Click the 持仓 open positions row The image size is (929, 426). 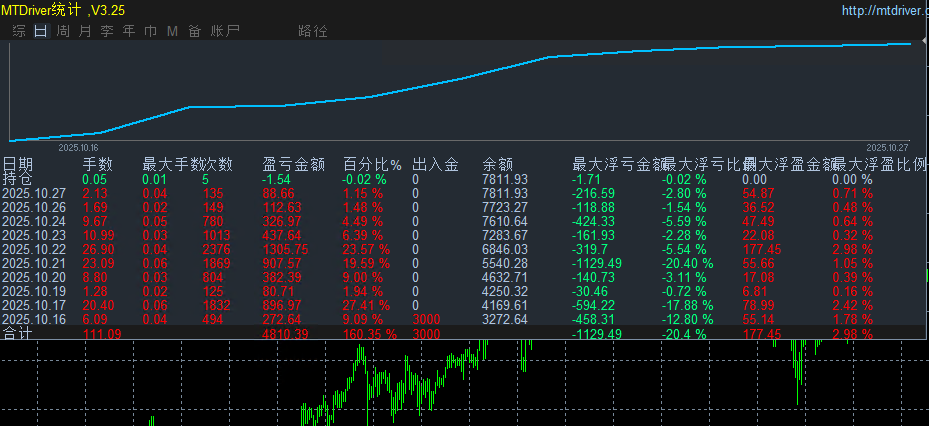pos(18,179)
